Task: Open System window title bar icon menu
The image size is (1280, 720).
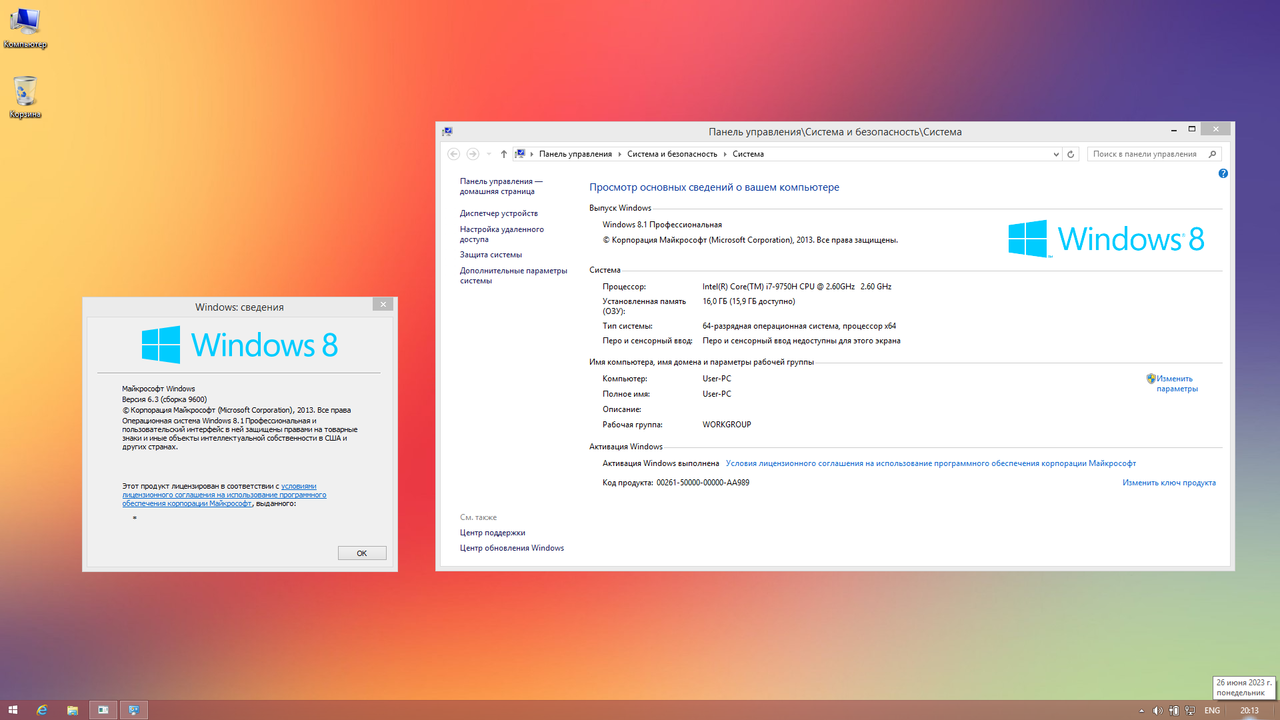Action: pyautogui.click(x=447, y=131)
